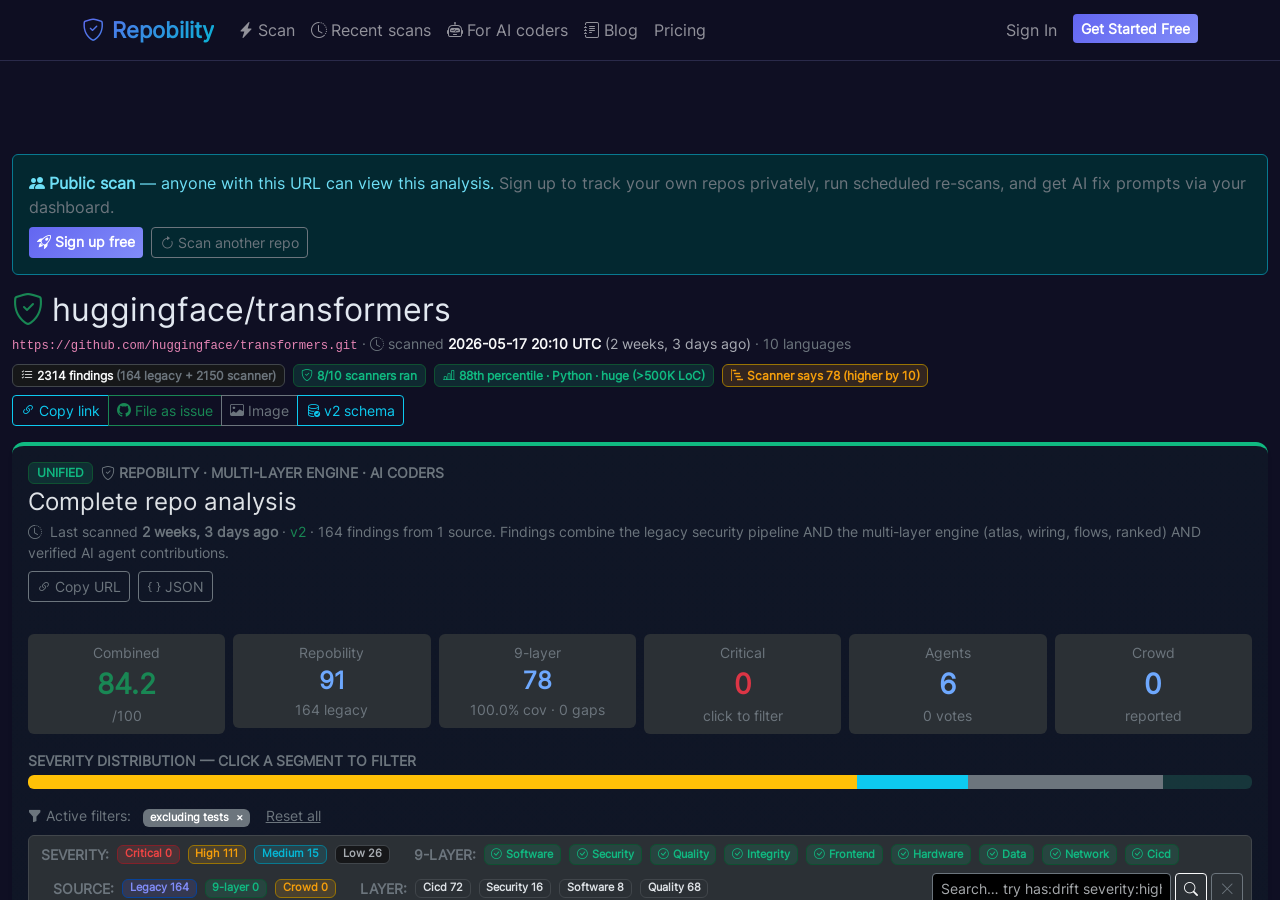
Task: Click Reset all filters link
Action: (293, 816)
